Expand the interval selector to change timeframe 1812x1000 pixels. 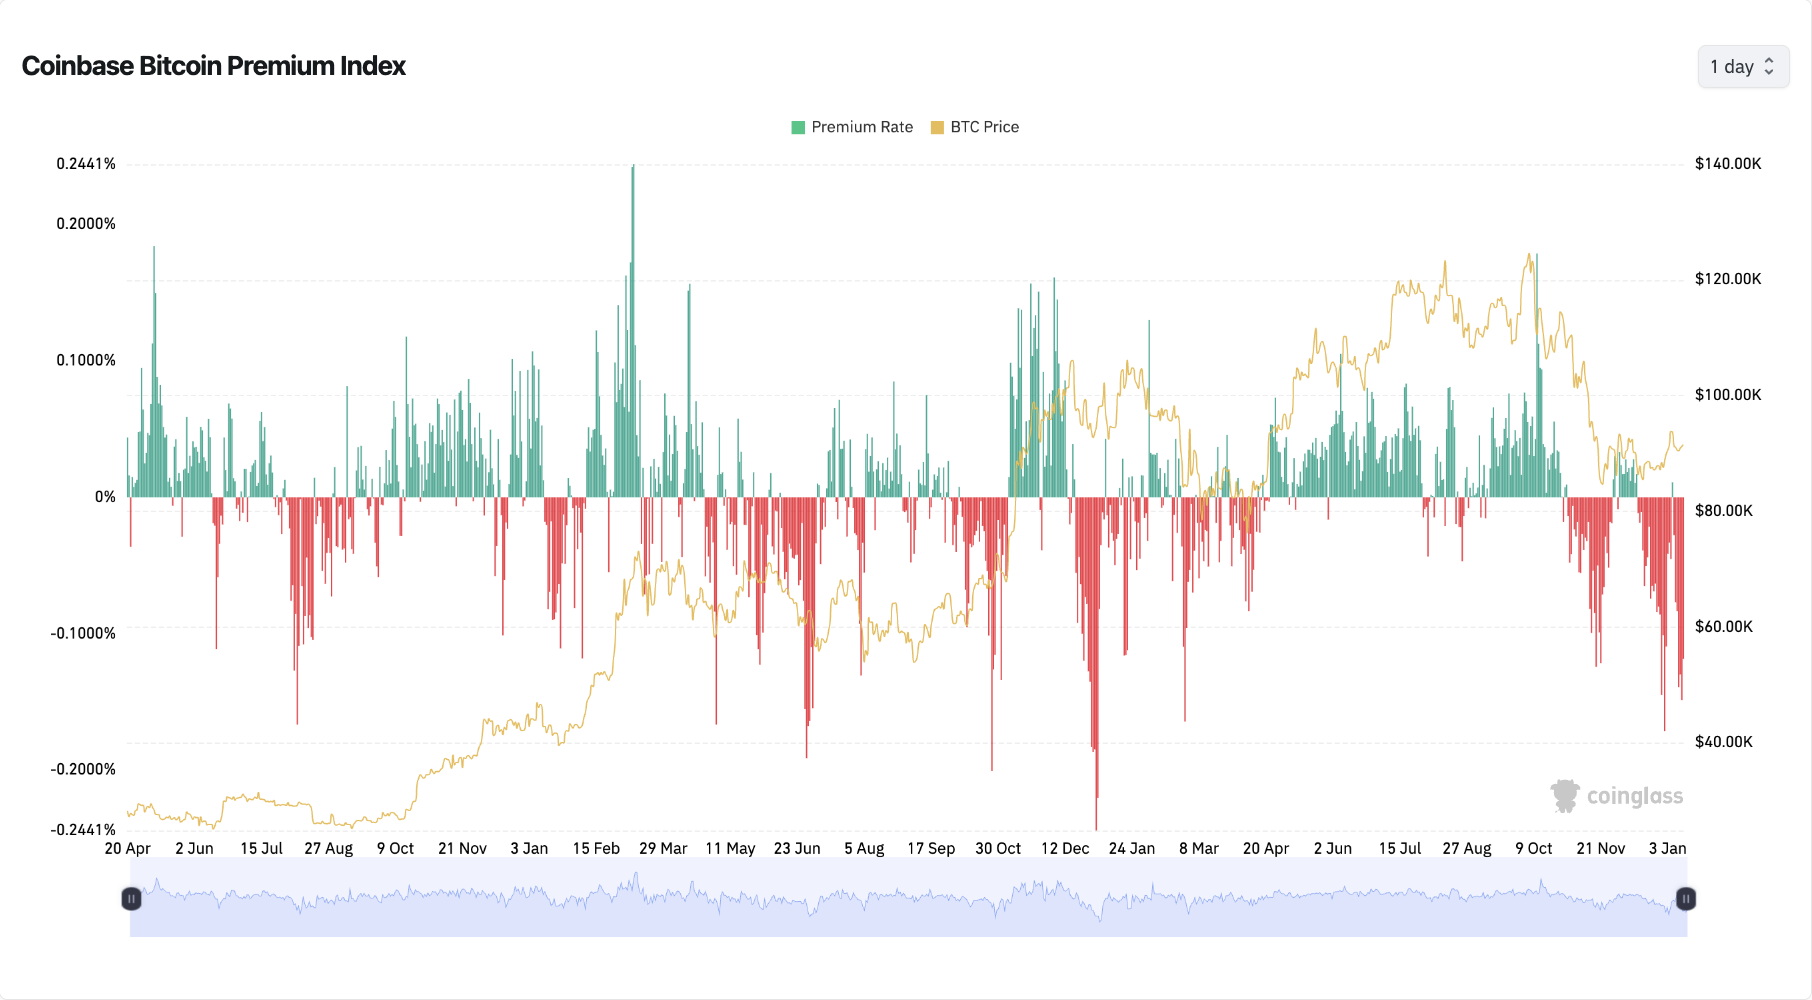1743,66
